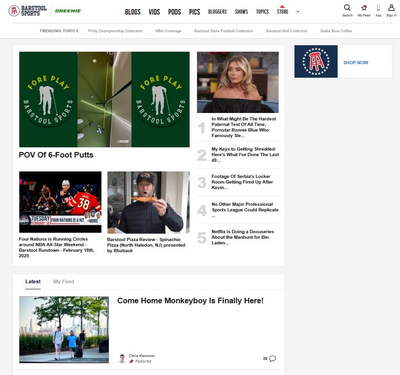Screen dimensions: 400x375
Task: Open the VIDS menu
Action: click(x=154, y=12)
